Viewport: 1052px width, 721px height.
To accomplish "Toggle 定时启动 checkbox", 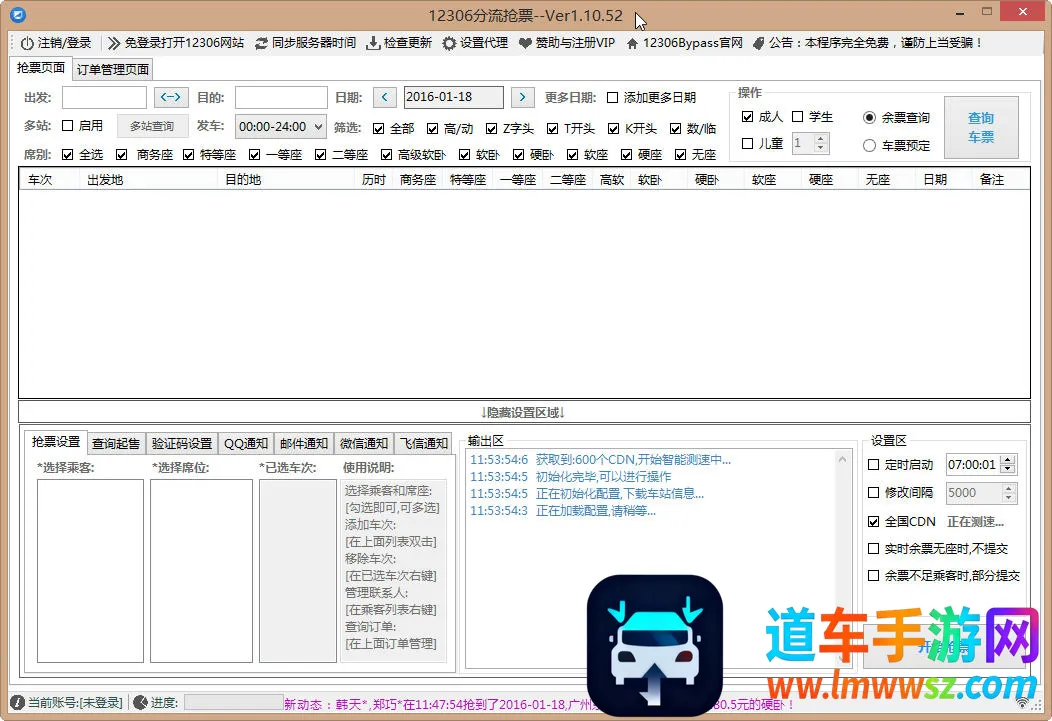I will 874,465.
